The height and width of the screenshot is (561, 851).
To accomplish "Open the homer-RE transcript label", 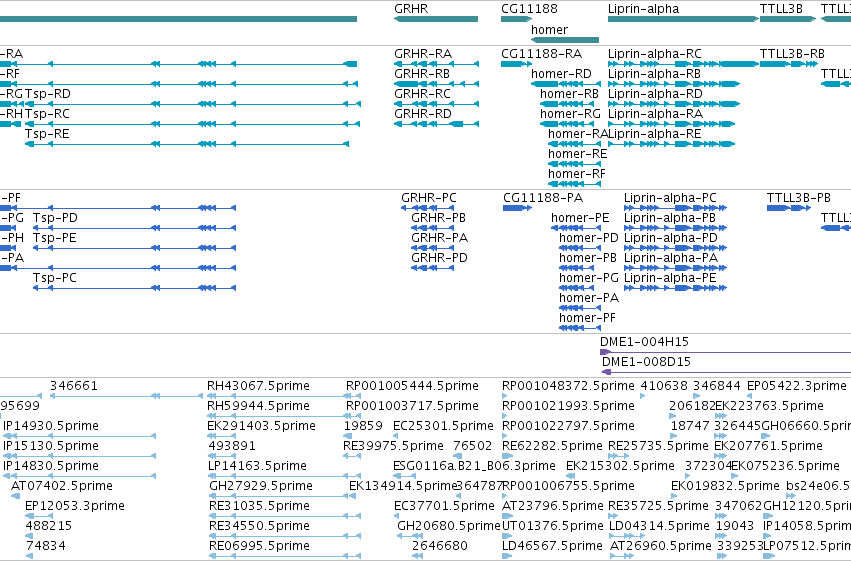I will pos(577,154).
